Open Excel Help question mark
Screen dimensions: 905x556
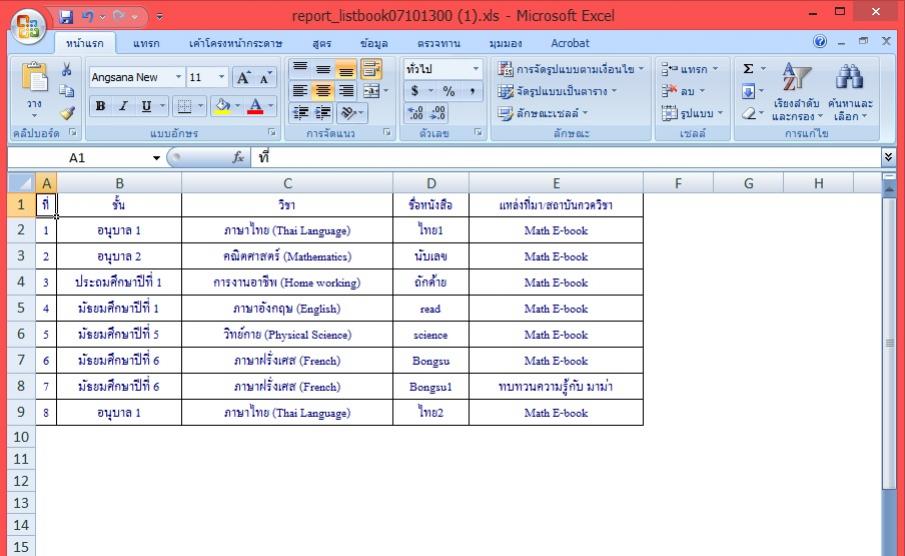820,42
